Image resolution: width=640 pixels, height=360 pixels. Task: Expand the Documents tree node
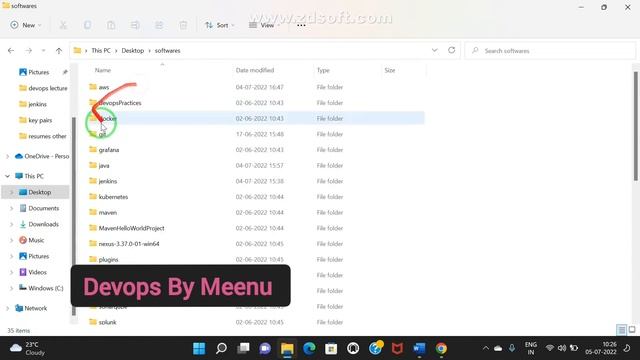tap(11, 208)
